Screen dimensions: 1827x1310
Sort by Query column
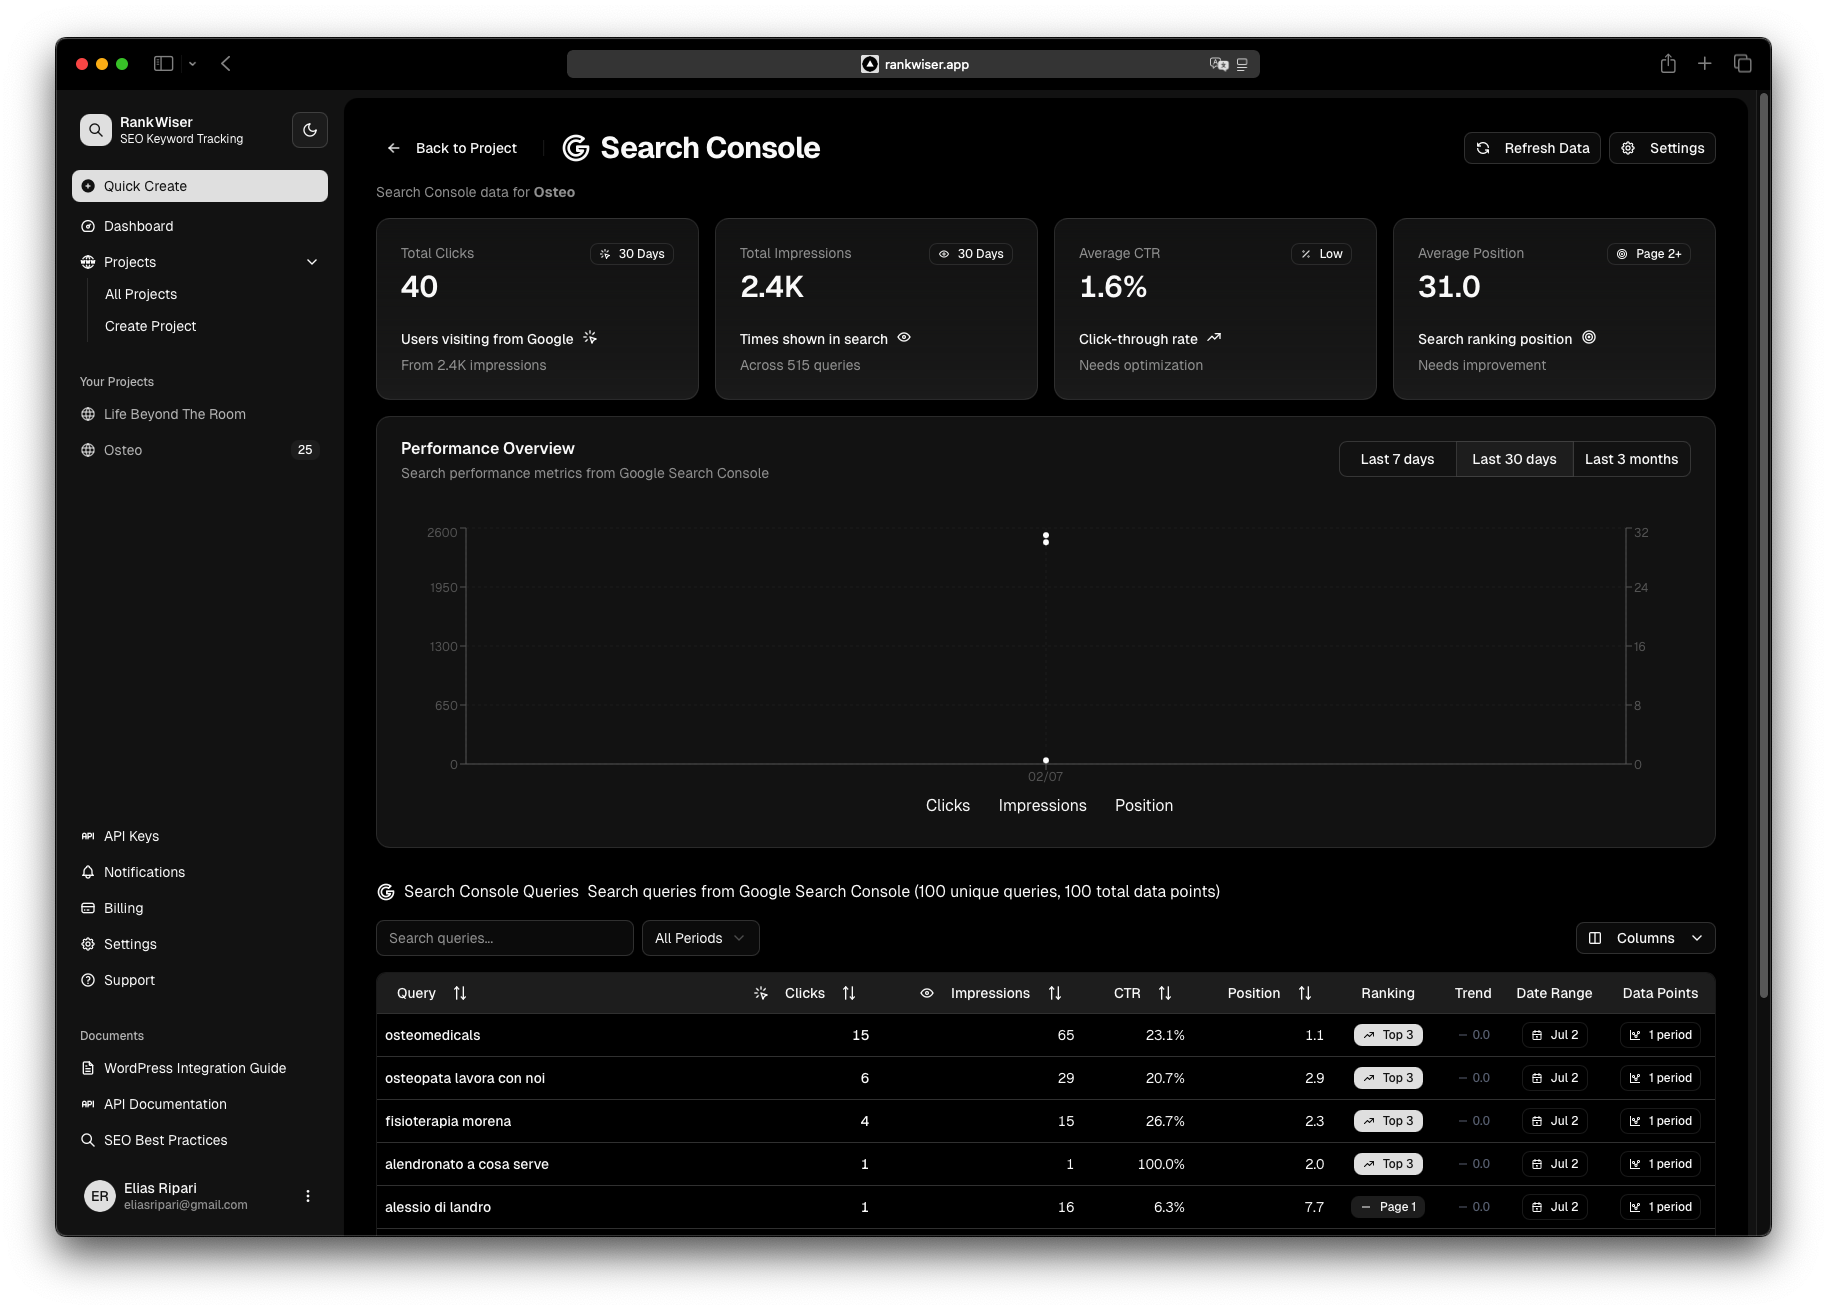point(431,993)
